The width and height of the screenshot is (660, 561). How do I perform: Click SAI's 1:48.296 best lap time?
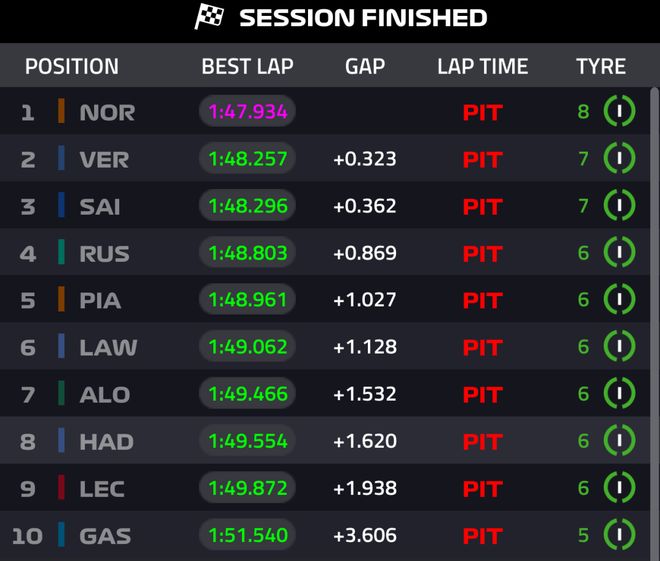coord(248,206)
